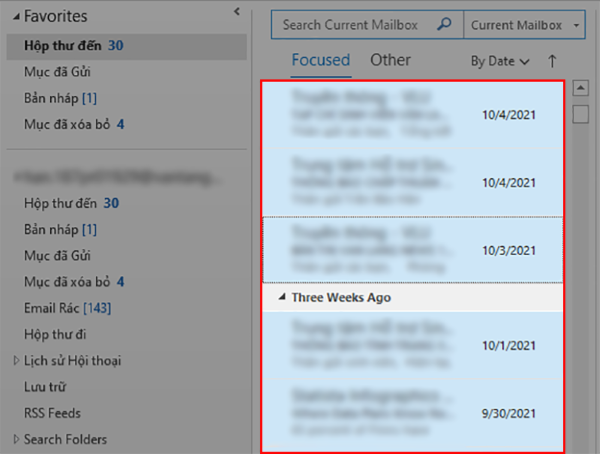Select the RSS Feeds folder

pos(52,413)
